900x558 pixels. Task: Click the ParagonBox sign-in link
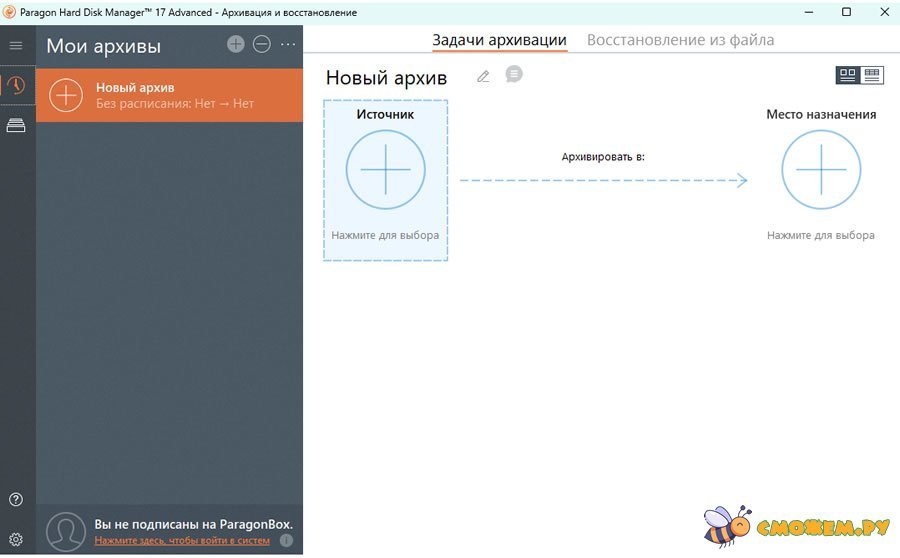point(182,541)
